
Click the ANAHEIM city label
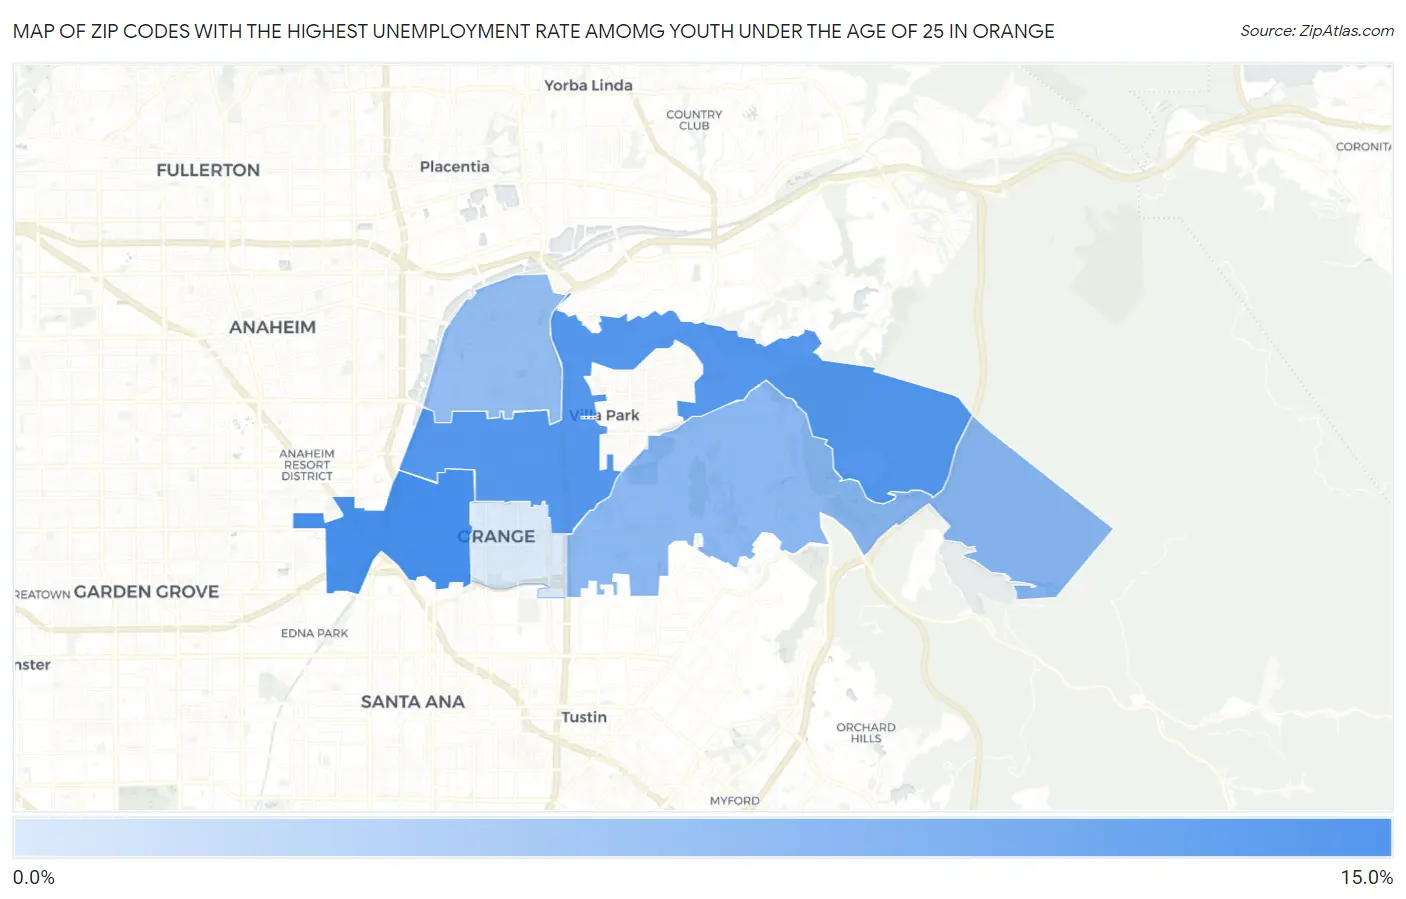click(272, 327)
